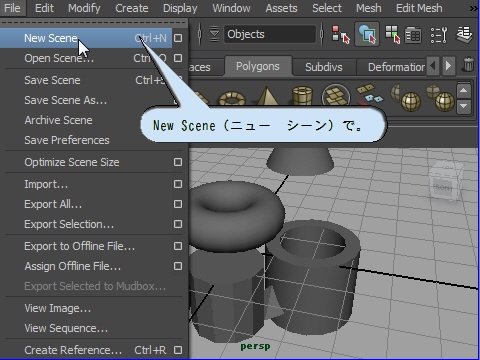Open the Display menu
Screen dimensions: 480x360
[180, 8]
